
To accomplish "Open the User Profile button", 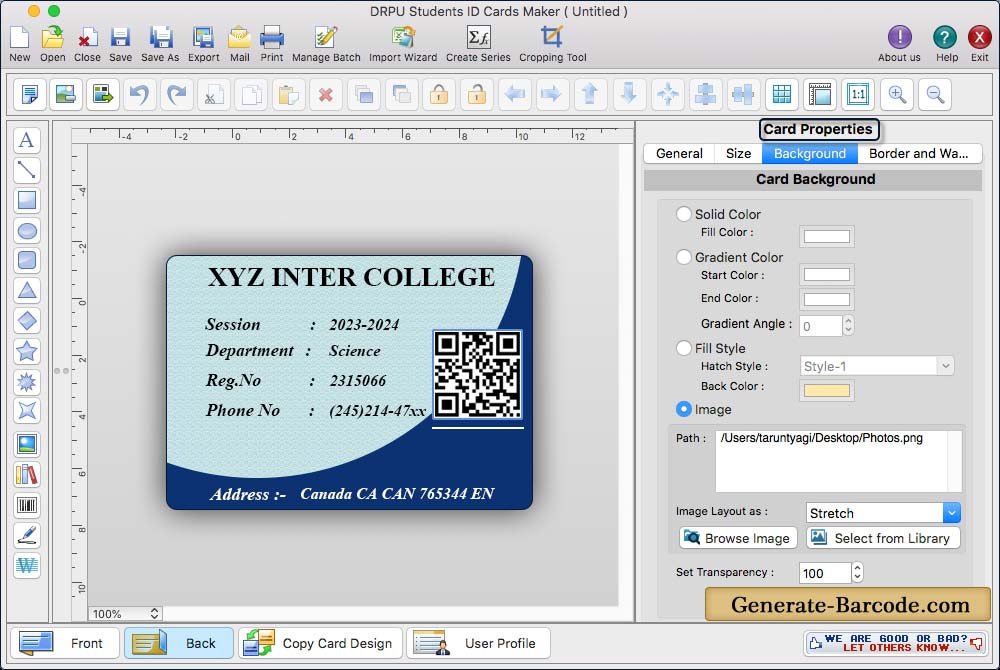I will 478,643.
